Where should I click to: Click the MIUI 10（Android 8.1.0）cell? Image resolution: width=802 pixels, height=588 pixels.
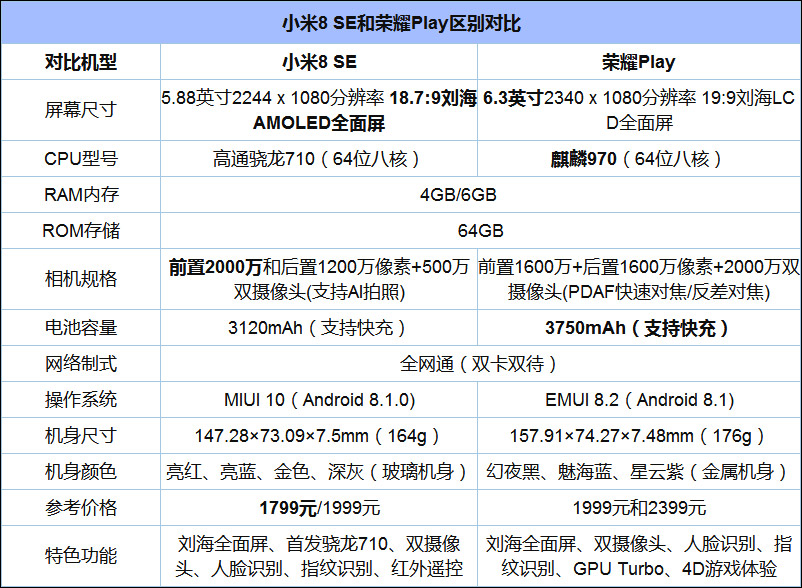319,399
